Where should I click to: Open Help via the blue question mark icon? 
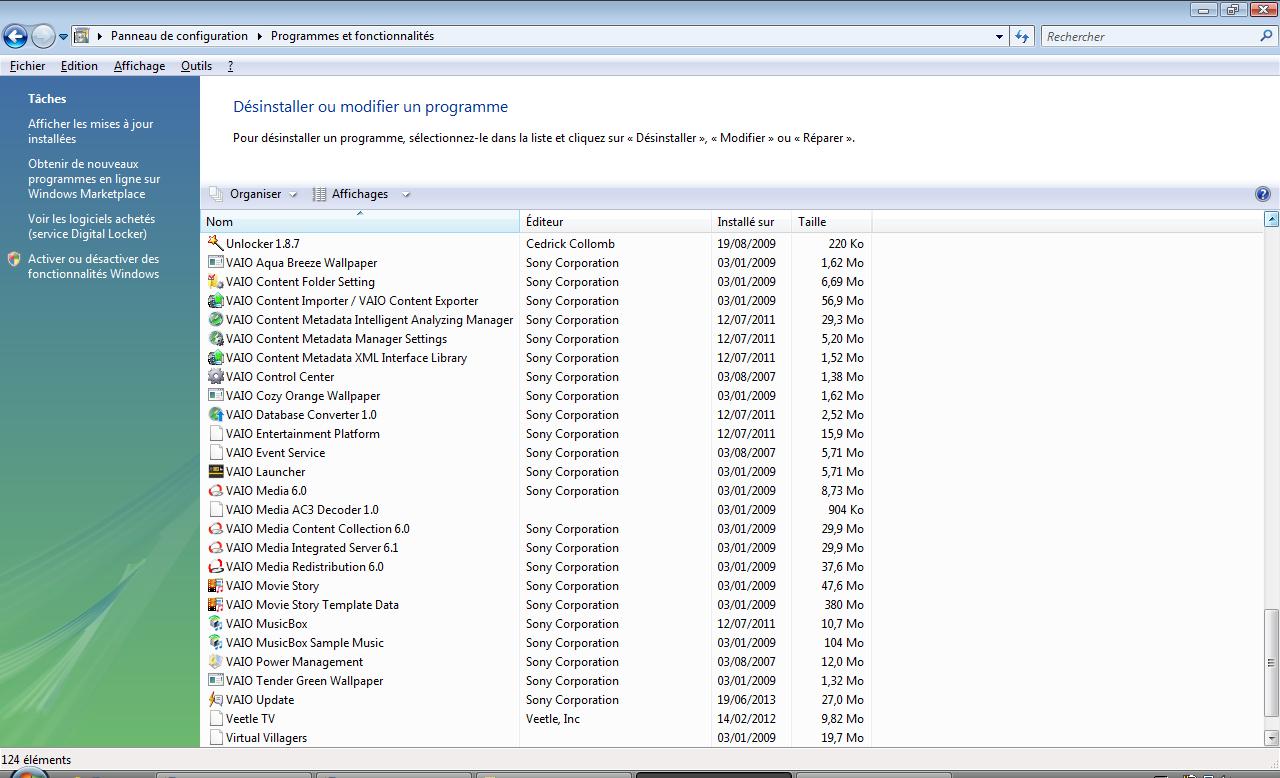1263,193
